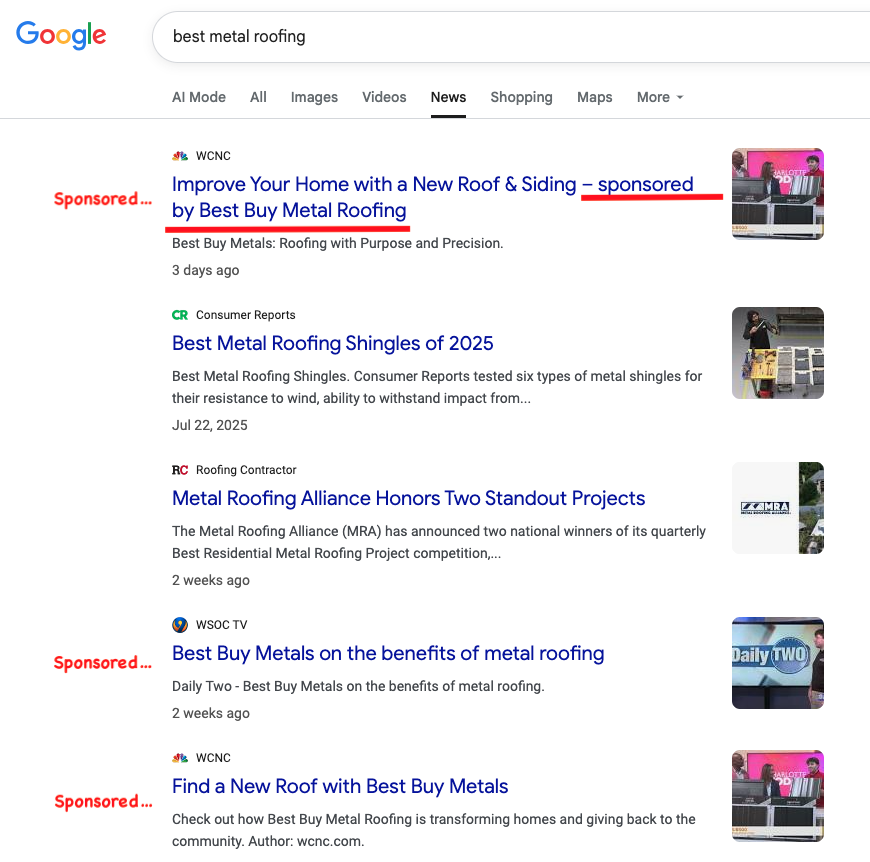Click the Google logo
Viewport: 870px width, 862px height.
tap(60, 35)
